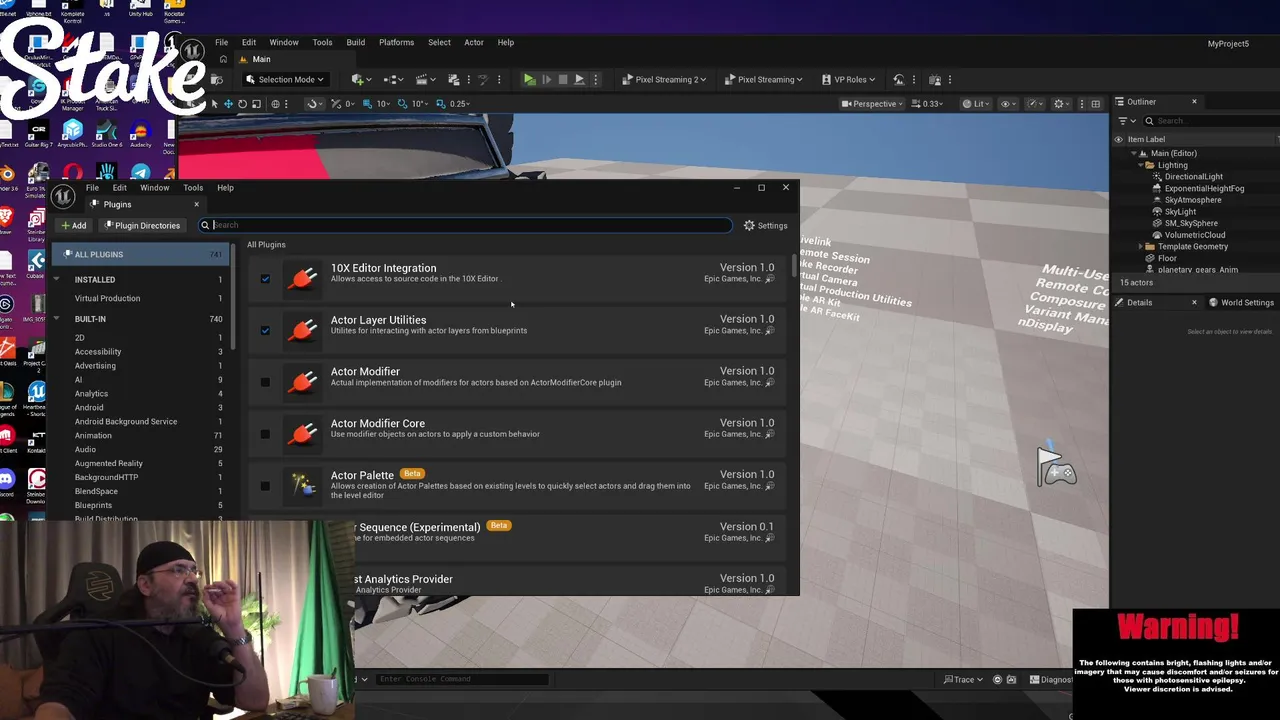Open viewport settings gear dropdown
1280x720 pixels.
coord(1059,104)
